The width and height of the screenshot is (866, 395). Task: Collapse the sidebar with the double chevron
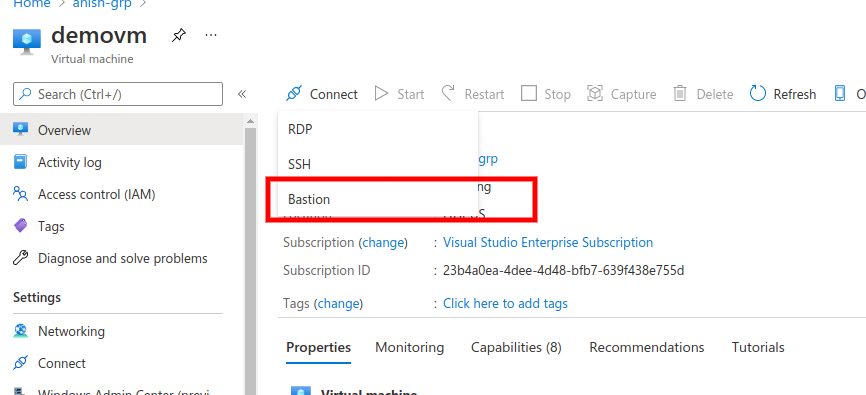tap(242, 94)
